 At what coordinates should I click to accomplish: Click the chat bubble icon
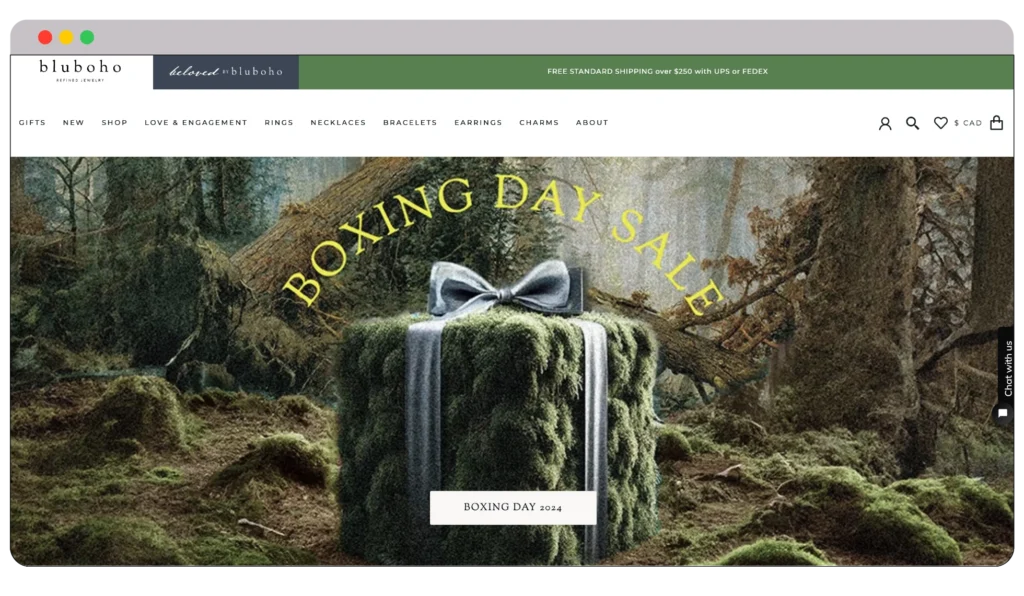click(x=1003, y=413)
